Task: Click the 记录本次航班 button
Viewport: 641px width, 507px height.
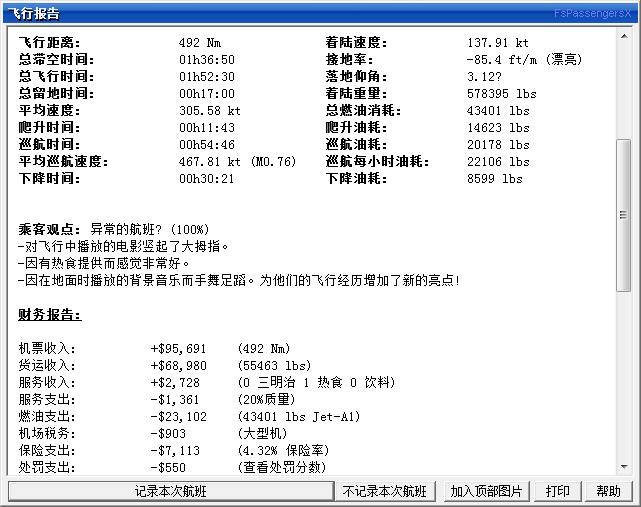Action: click(x=171, y=491)
